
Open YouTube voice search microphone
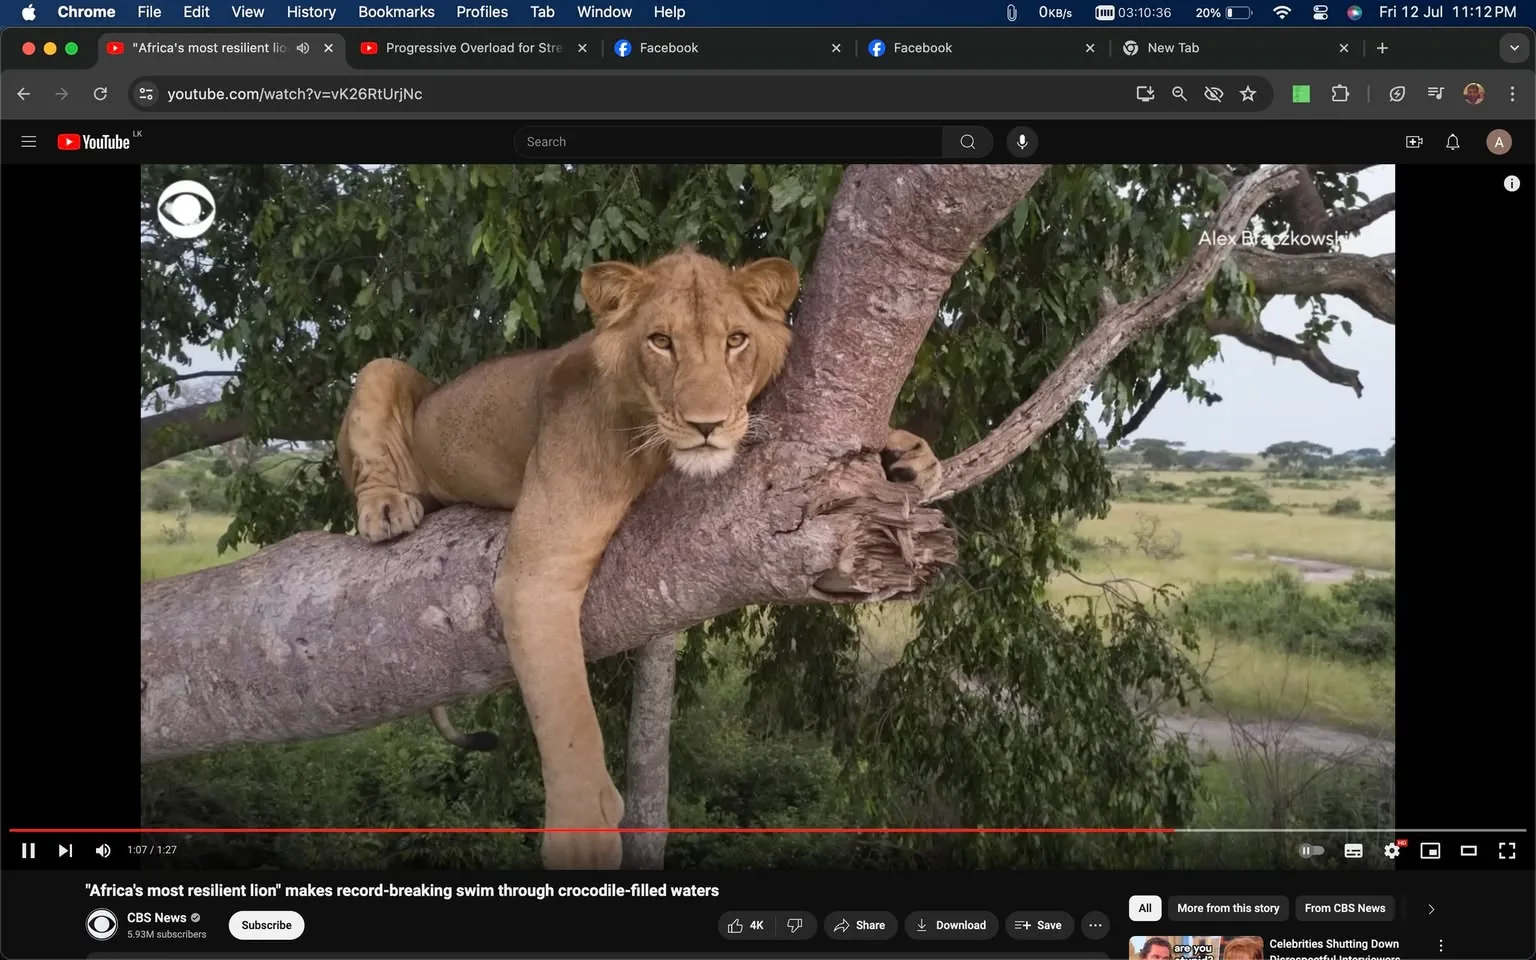pos(1021,141)
